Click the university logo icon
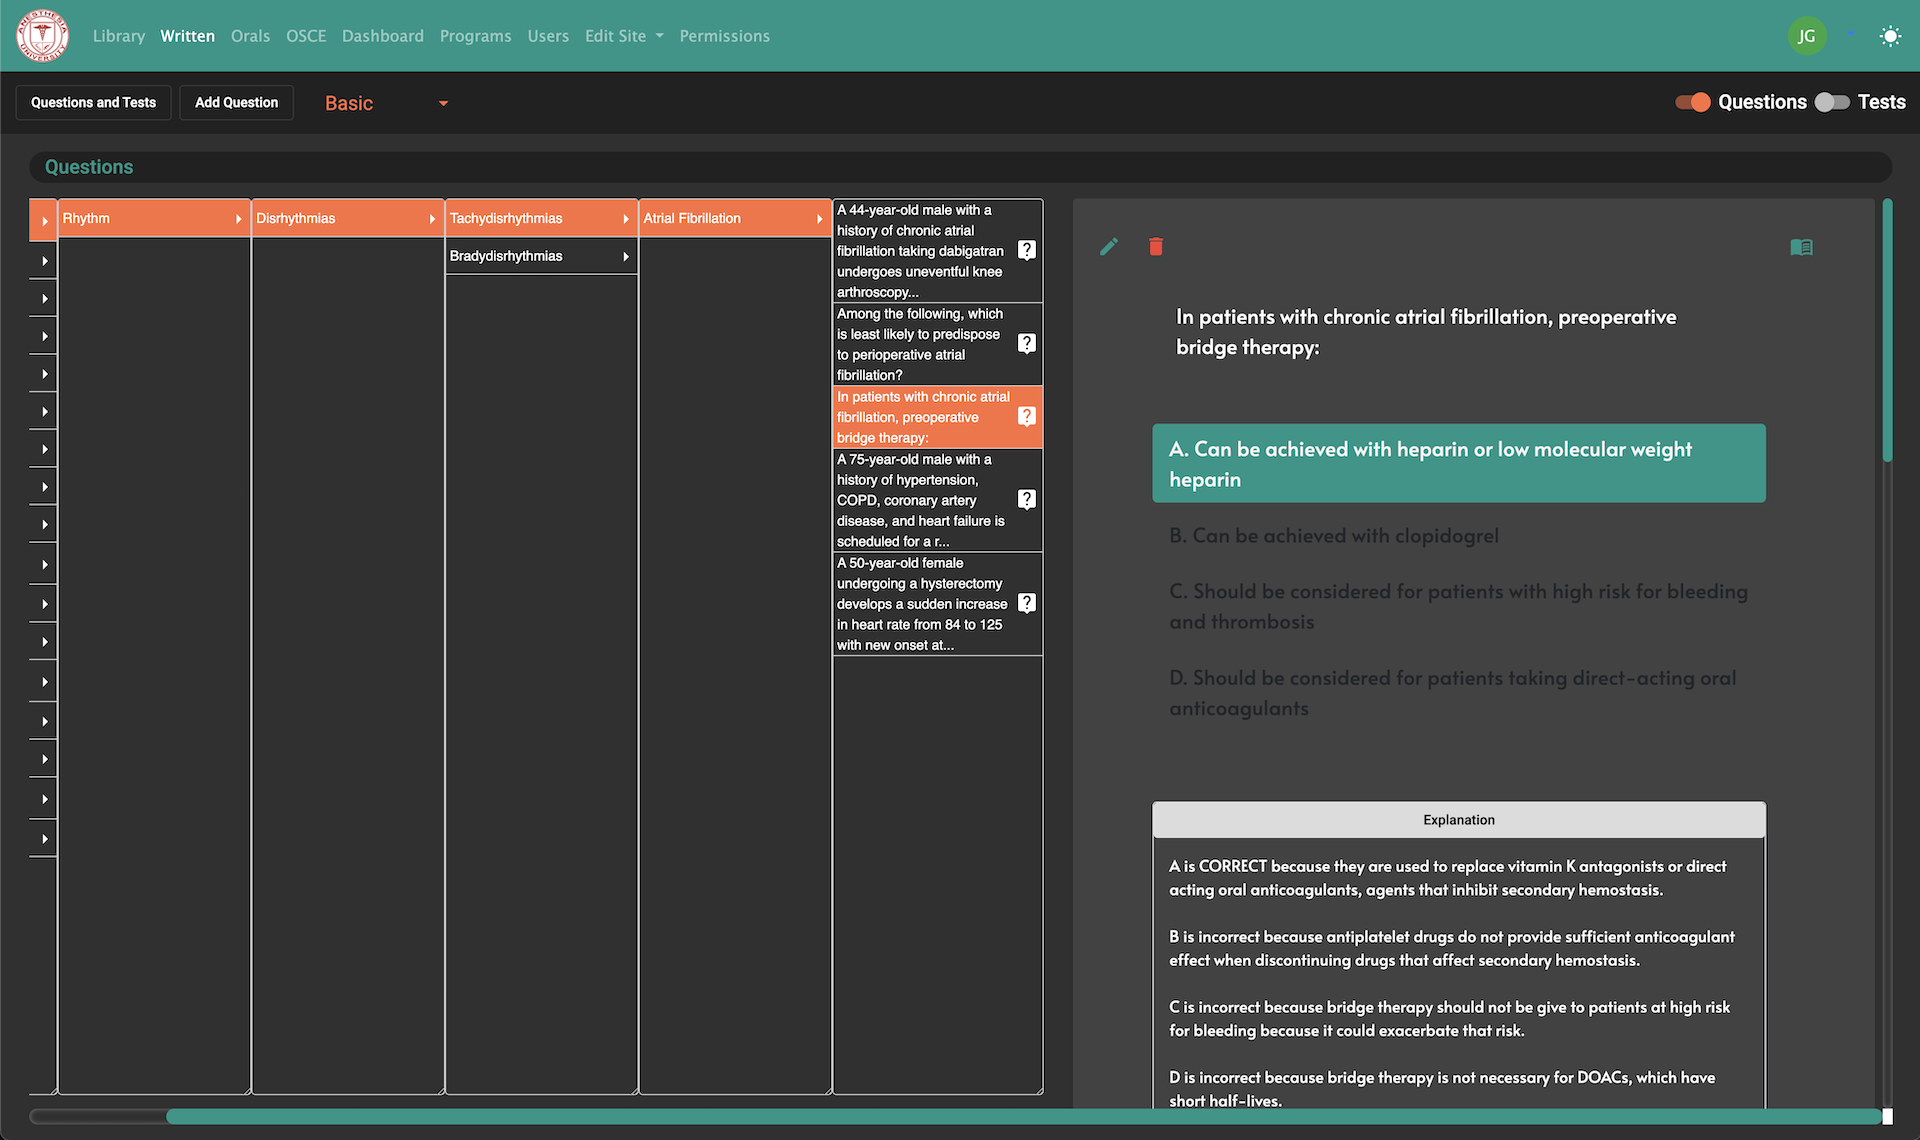Viewport: 1920px width, 1140px height. 42,36
